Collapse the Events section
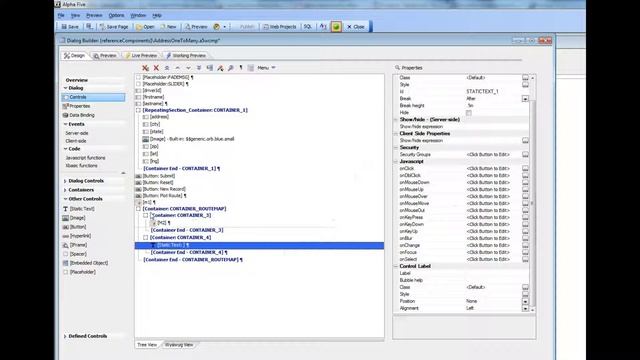 point(65,124)
